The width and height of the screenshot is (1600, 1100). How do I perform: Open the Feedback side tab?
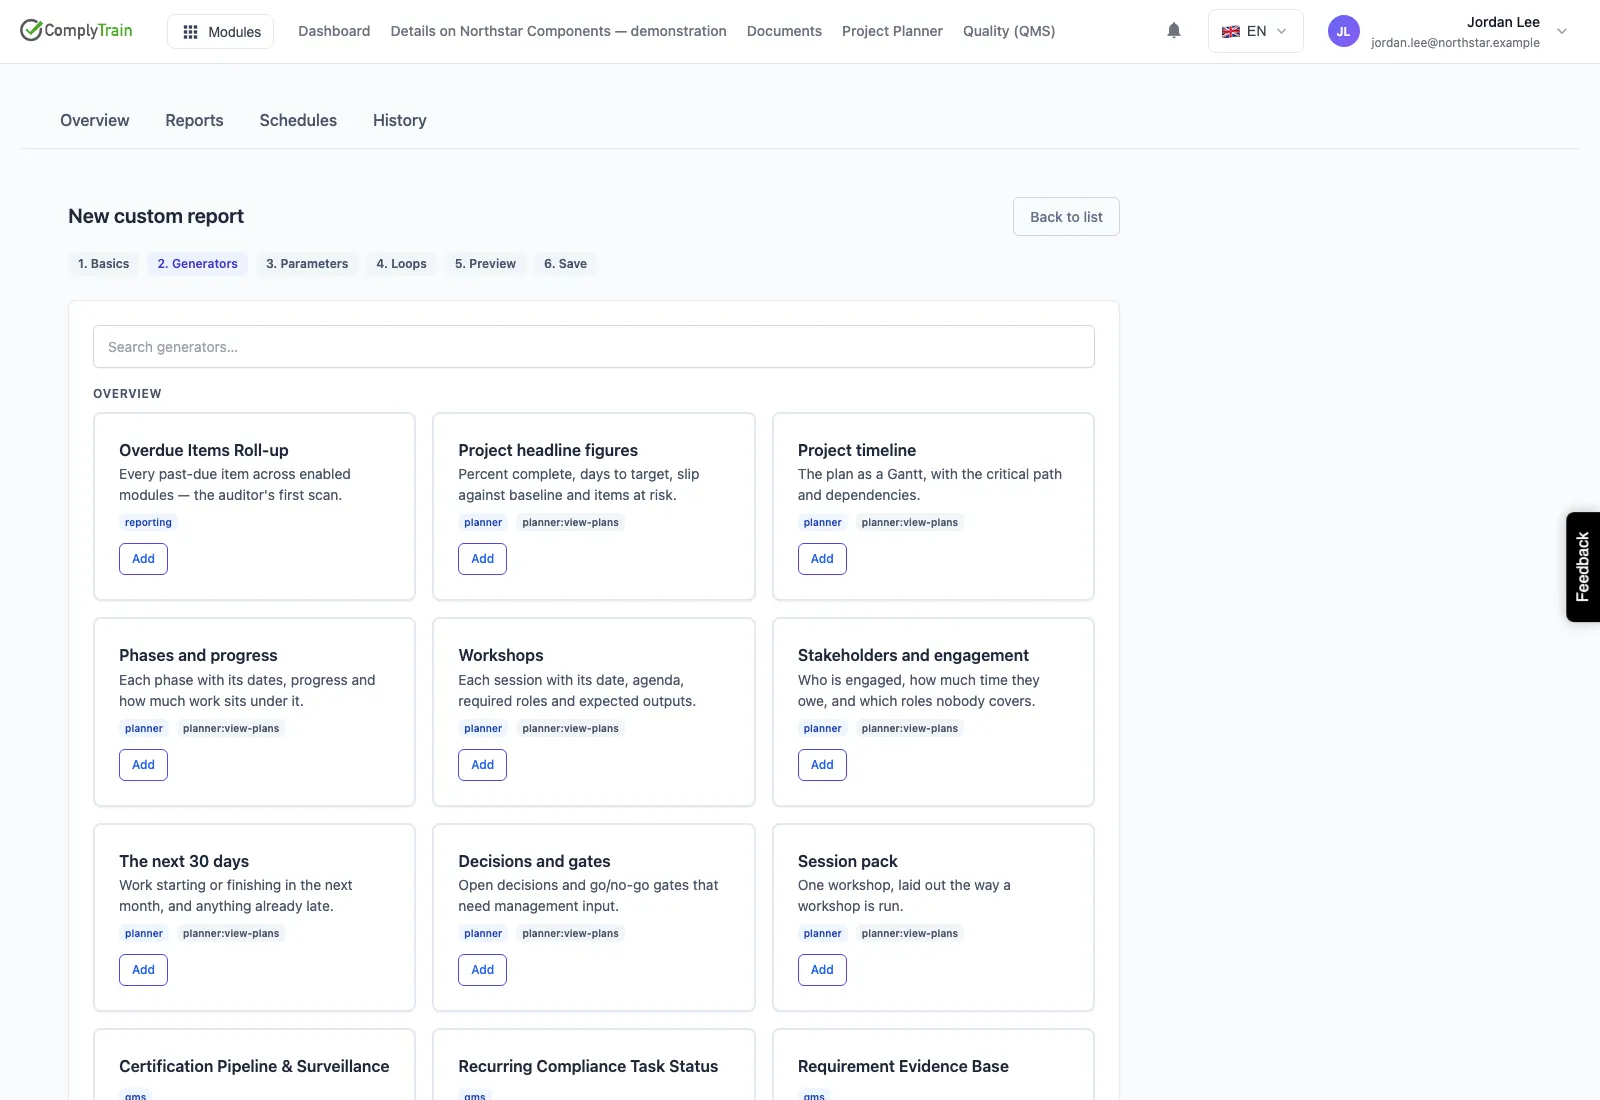click(1583, 567)
